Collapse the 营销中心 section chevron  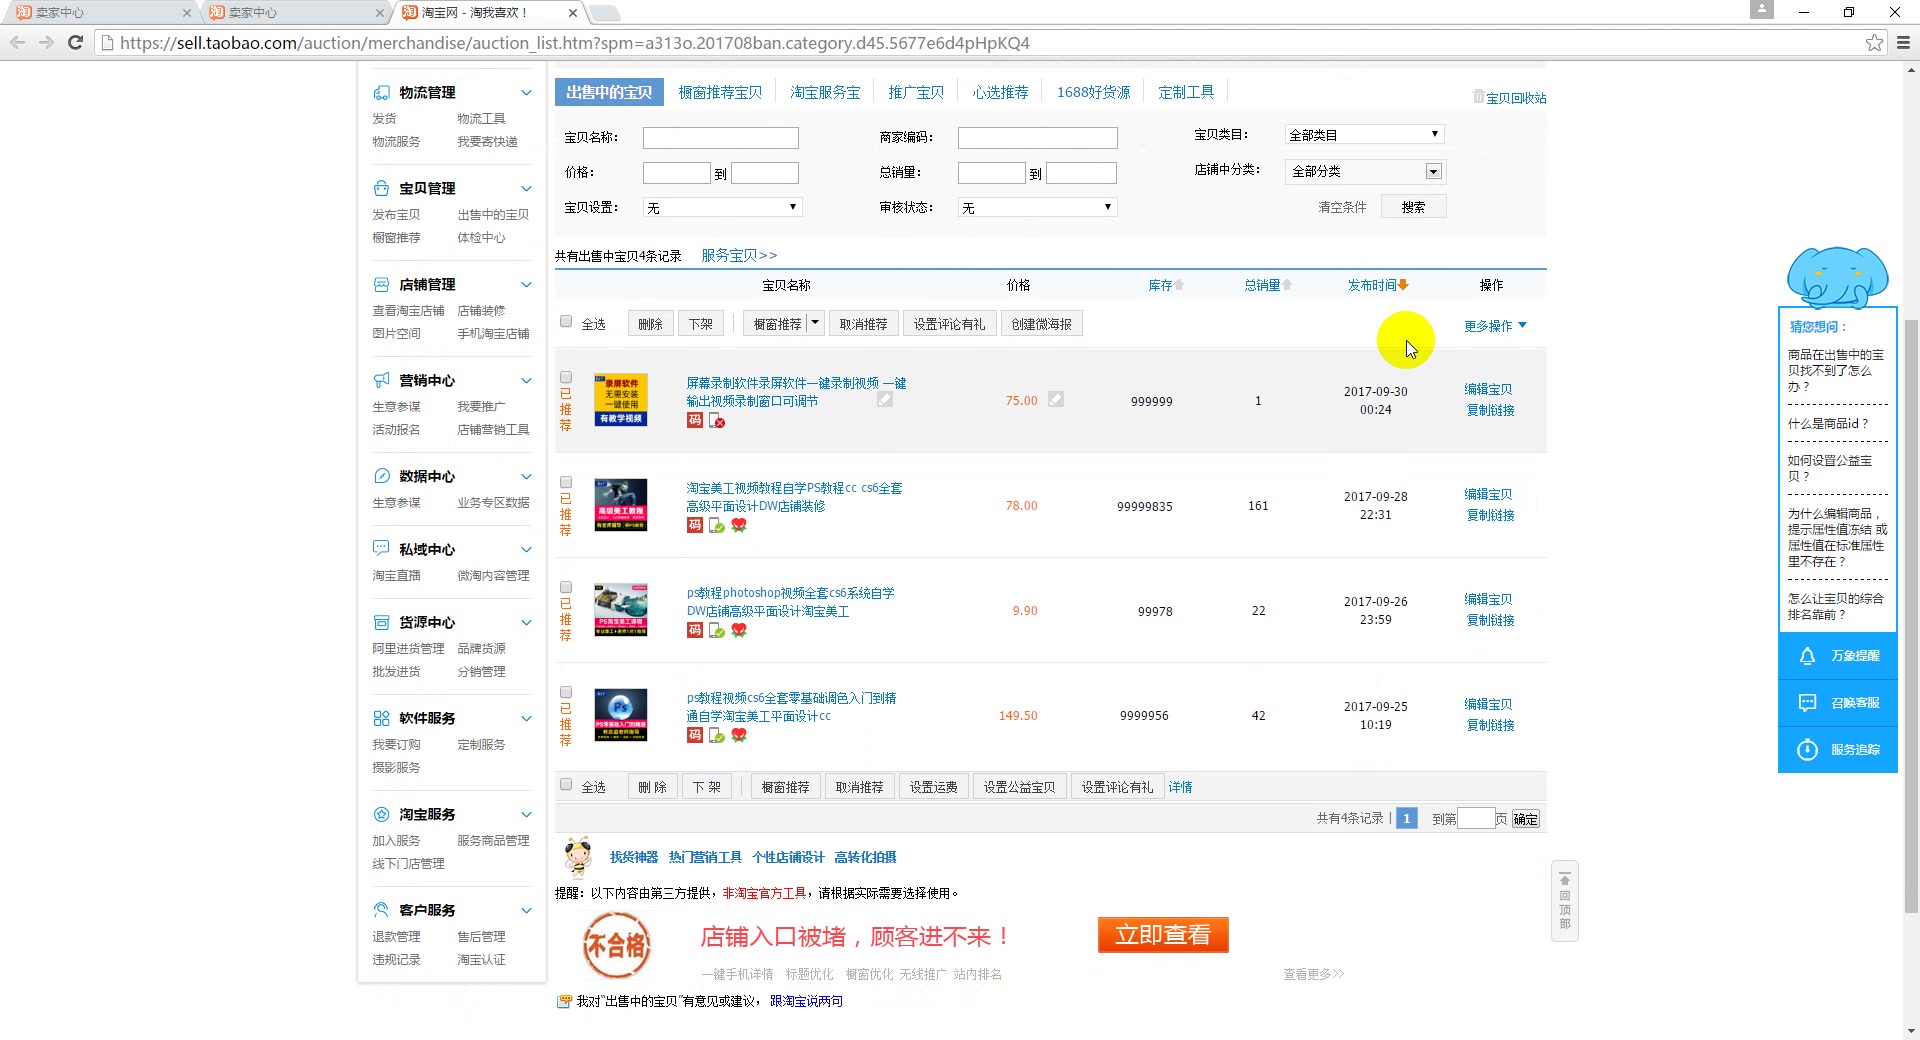coord(526,381)
